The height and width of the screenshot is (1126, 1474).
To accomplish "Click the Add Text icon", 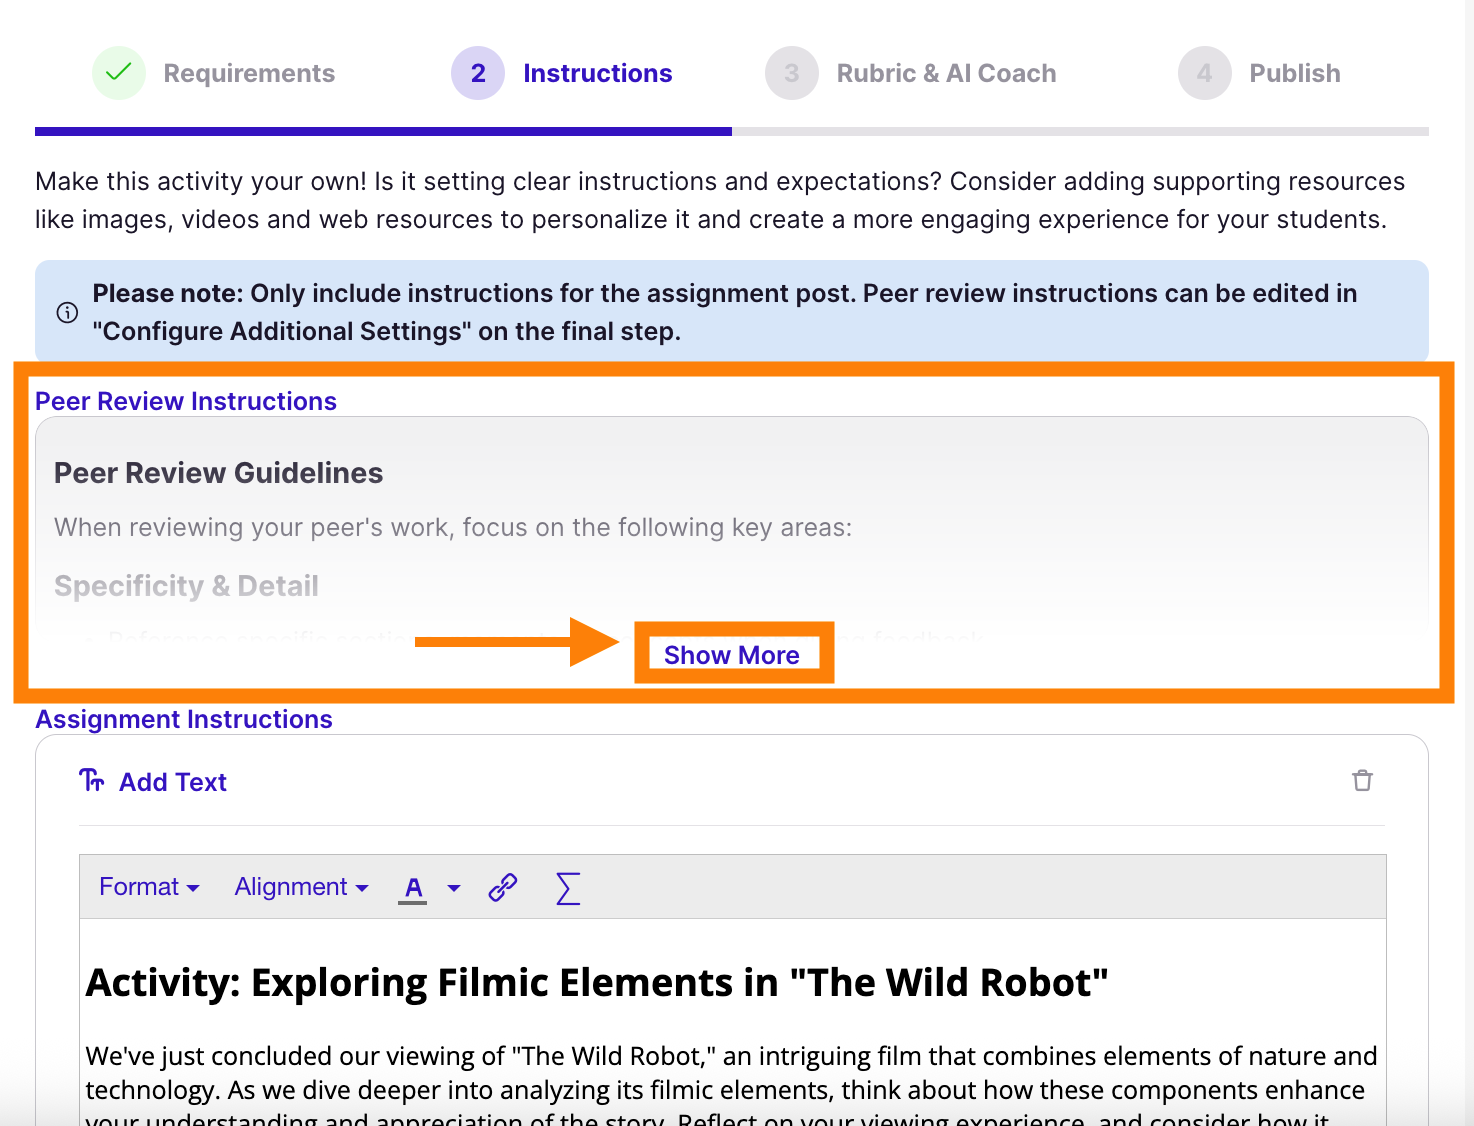I will pyautogui.click(x=92, y=781).
